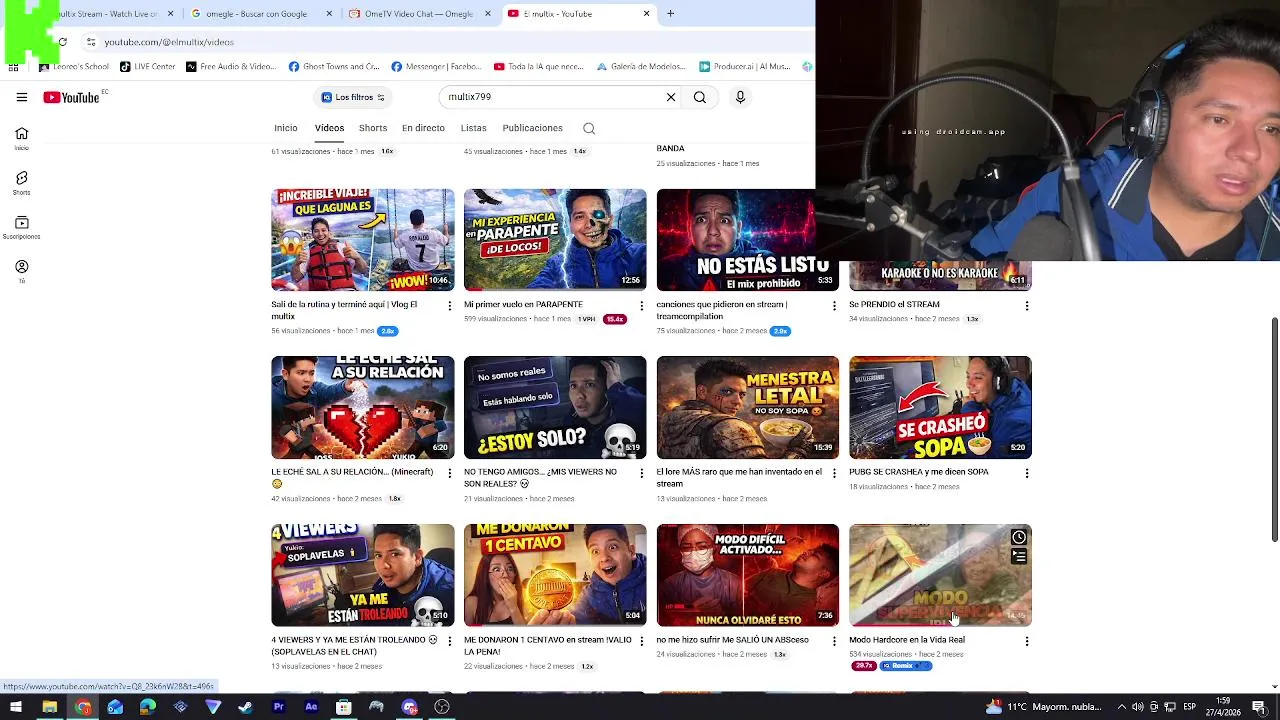This screenshot has height=720, width=1280.
Task: Open Inicio in the left sidebar
Action: coord(21,138)
